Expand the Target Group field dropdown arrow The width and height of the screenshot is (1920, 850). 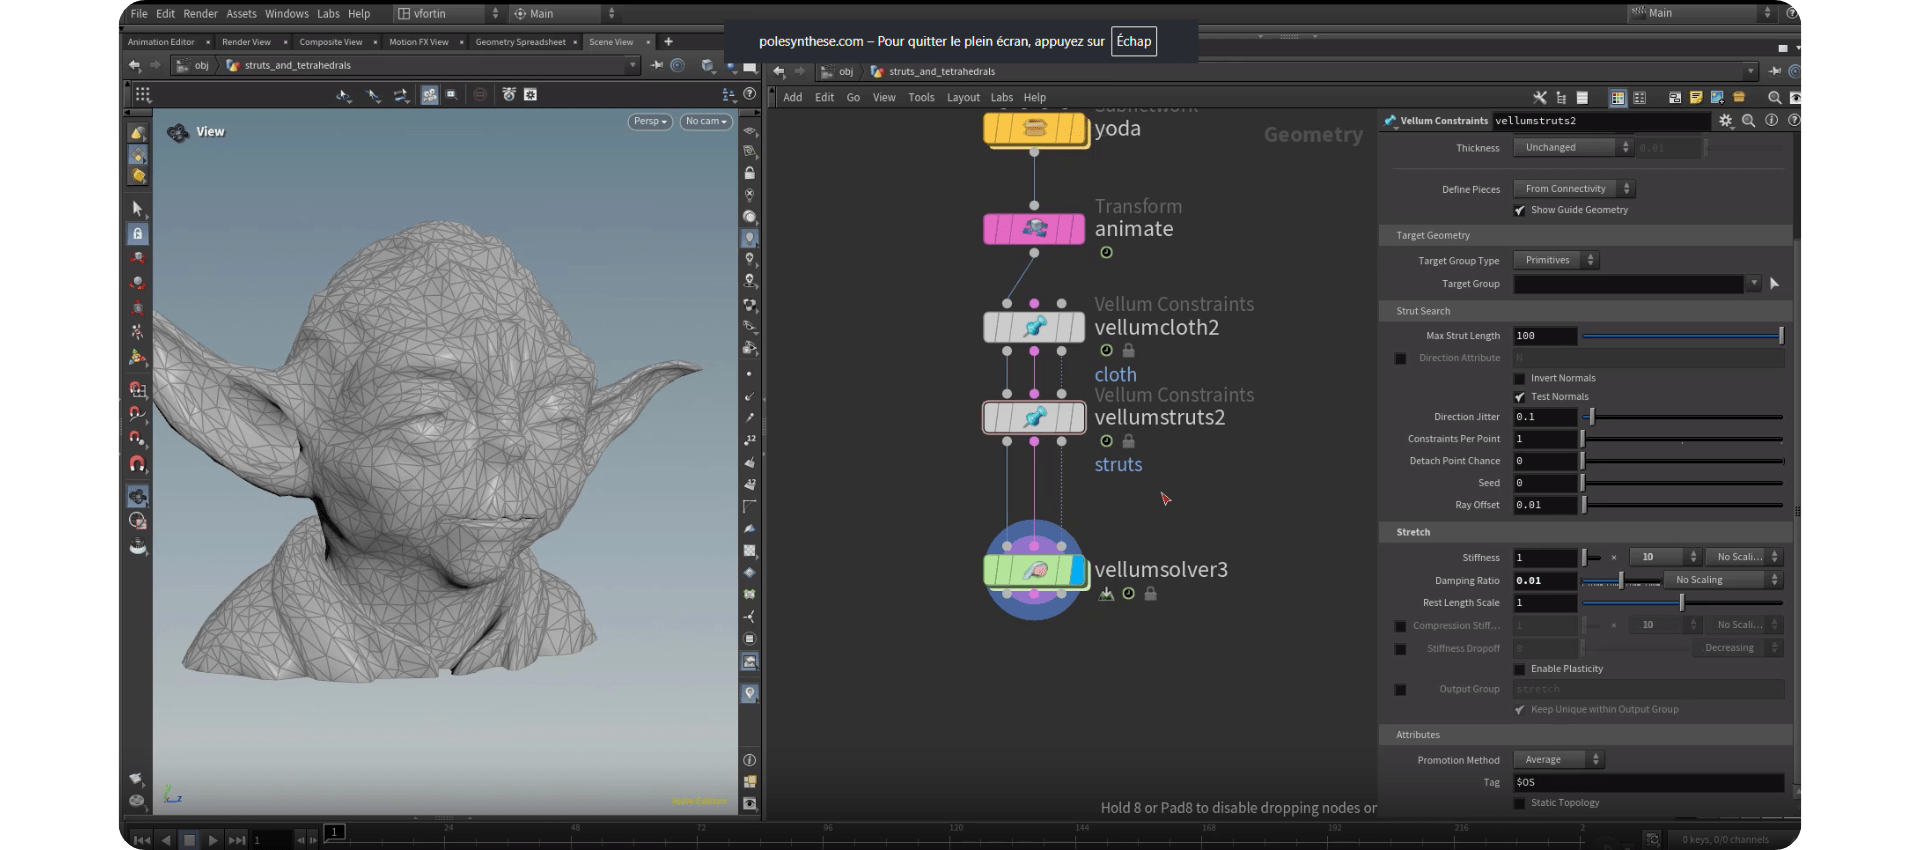[1753, 284]
